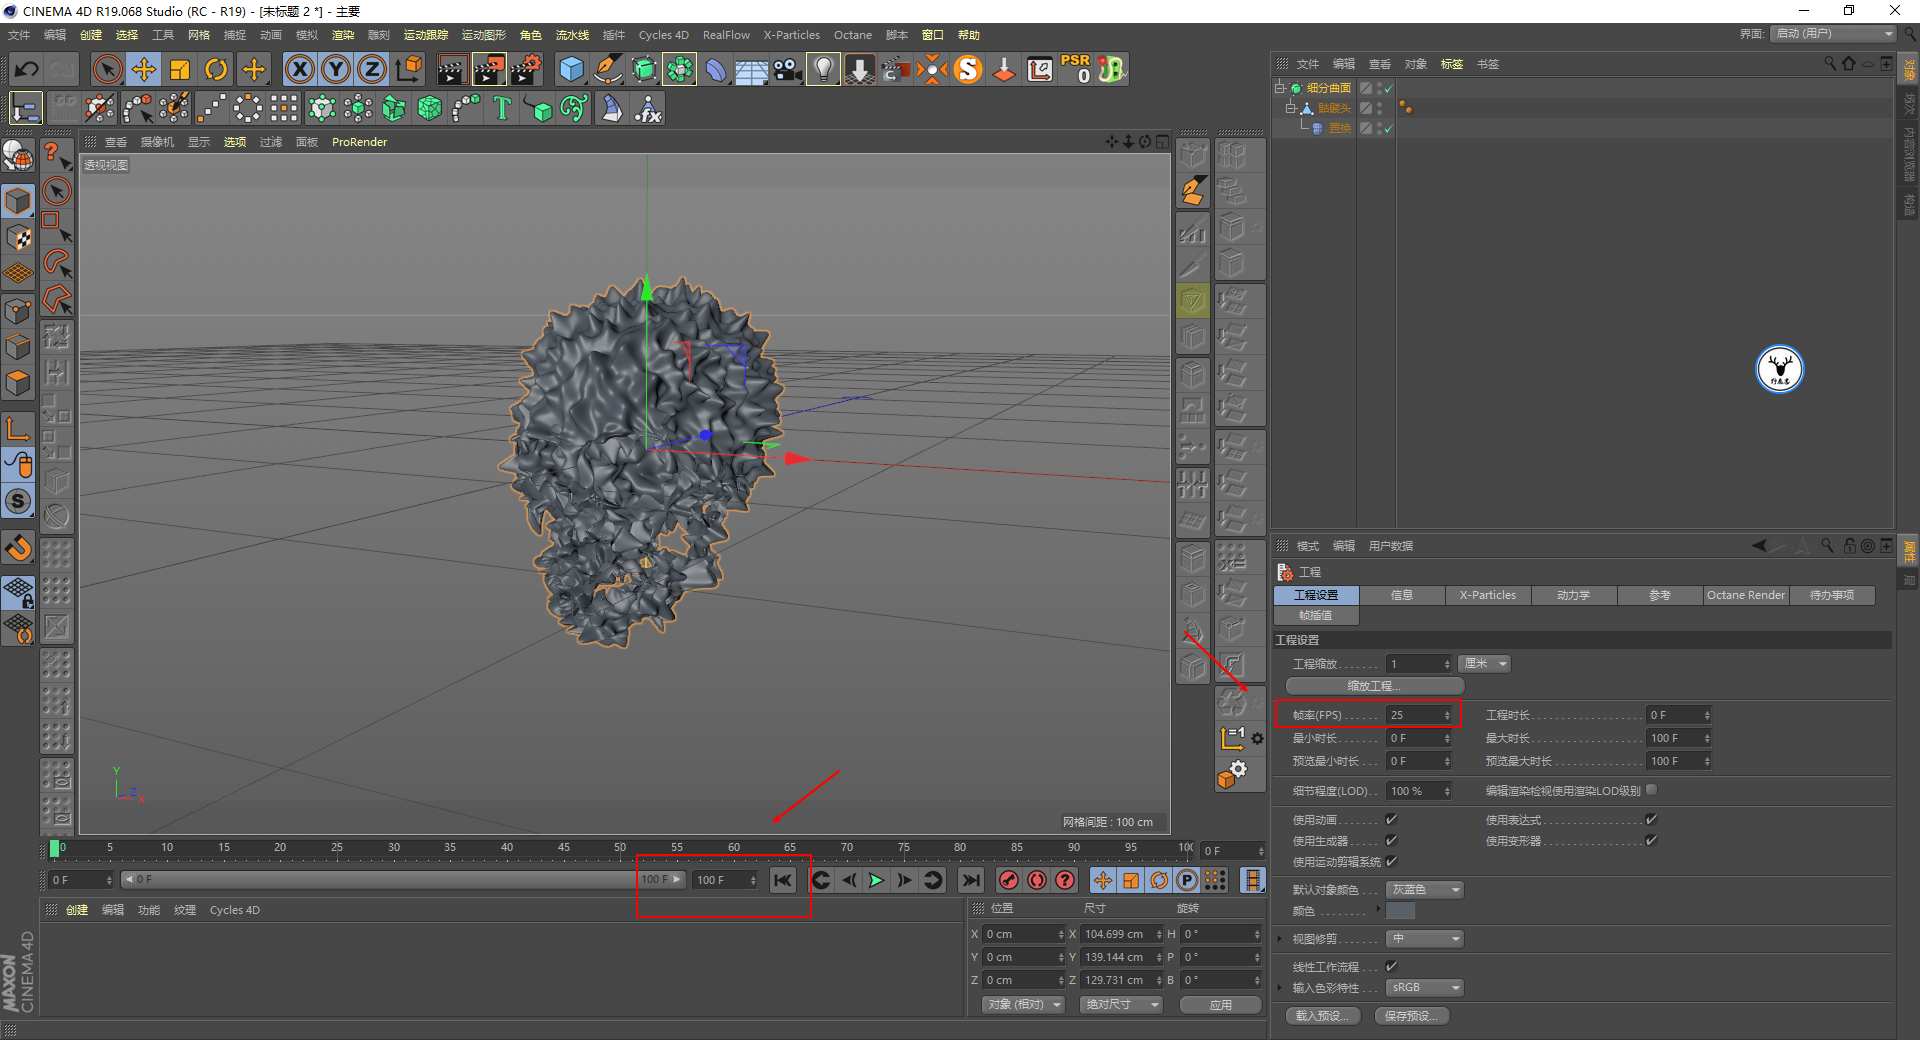Enable the render LOD level checkbox

(x=1651, y=789)
